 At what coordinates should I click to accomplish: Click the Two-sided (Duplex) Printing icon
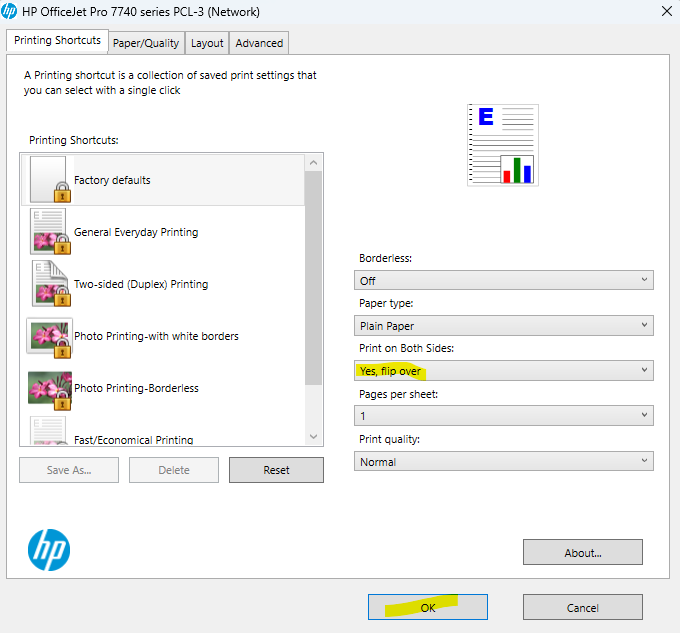point(51,284)
